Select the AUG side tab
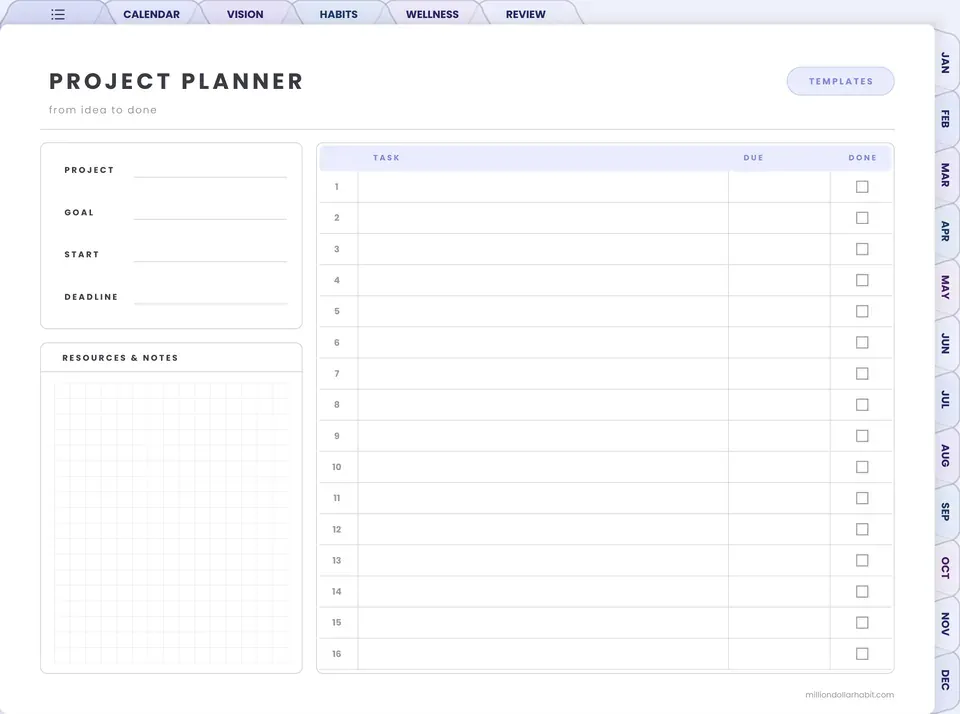960x714 pixels. pos(945,456)
